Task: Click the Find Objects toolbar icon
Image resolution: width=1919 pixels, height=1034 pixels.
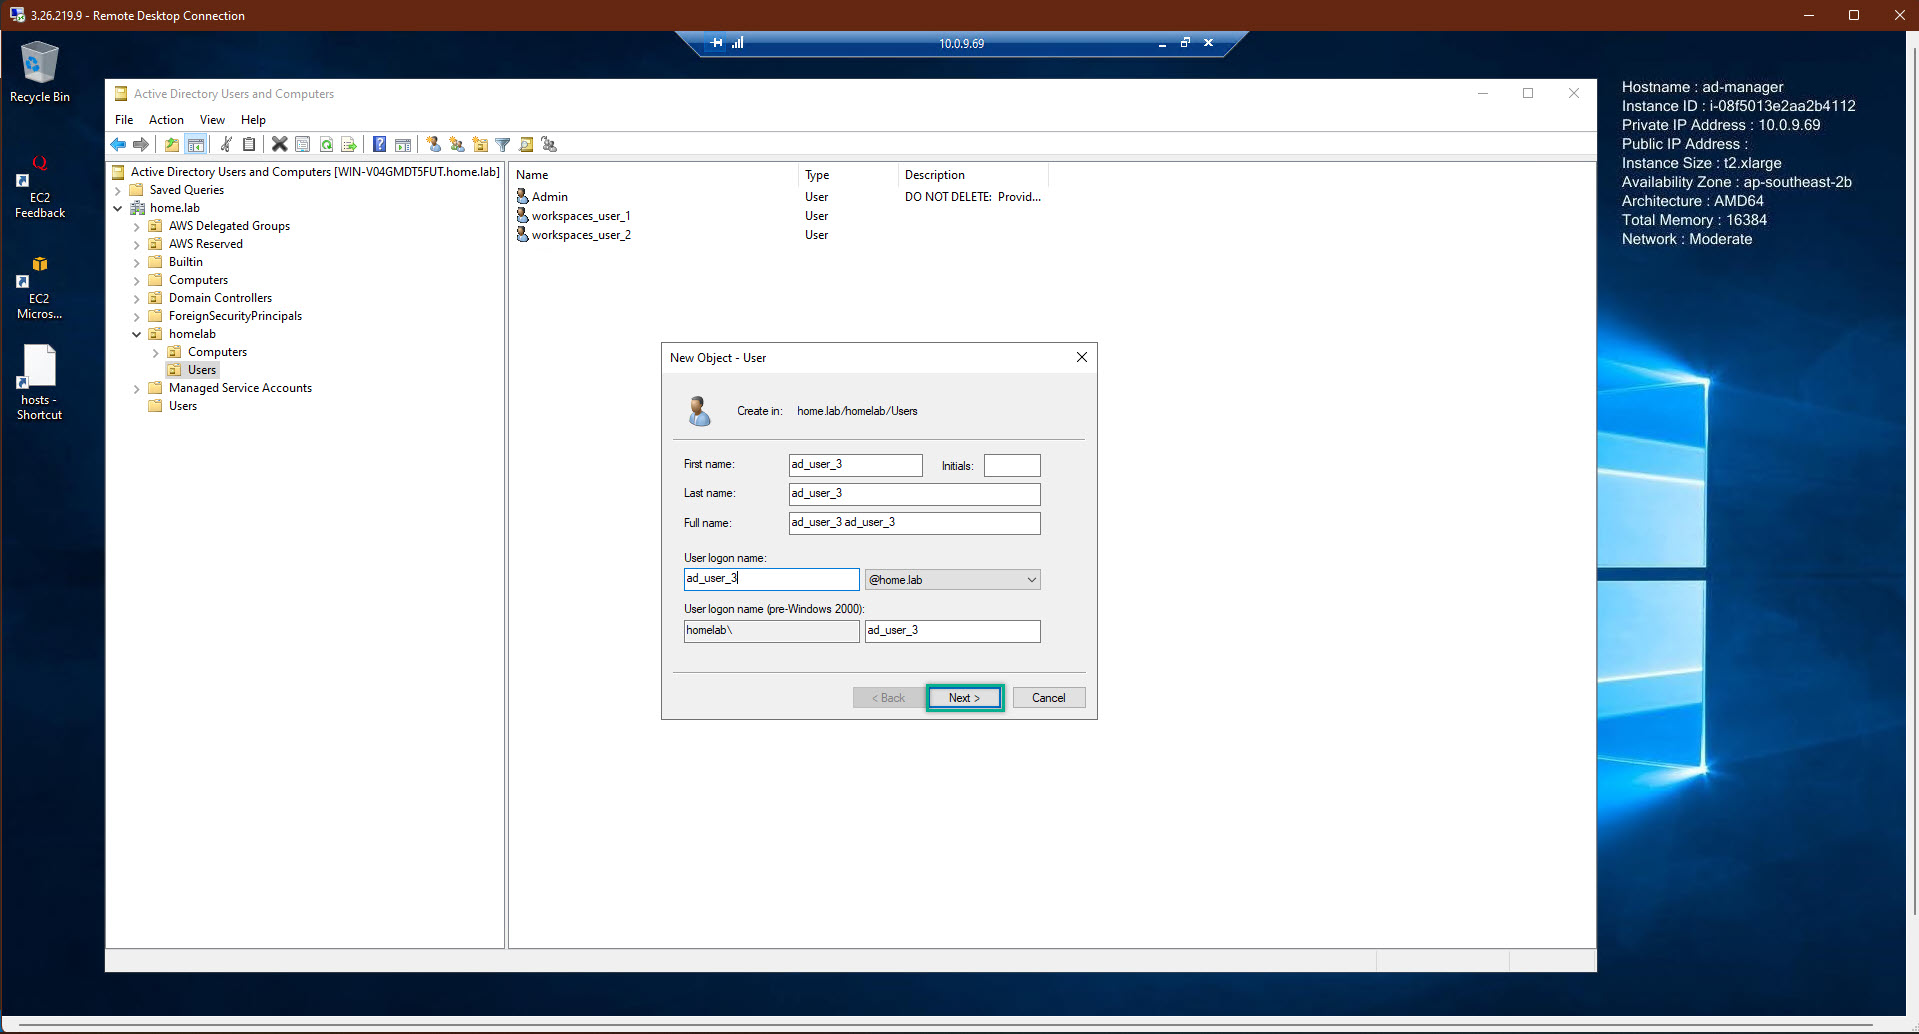Action: point(526,144)
